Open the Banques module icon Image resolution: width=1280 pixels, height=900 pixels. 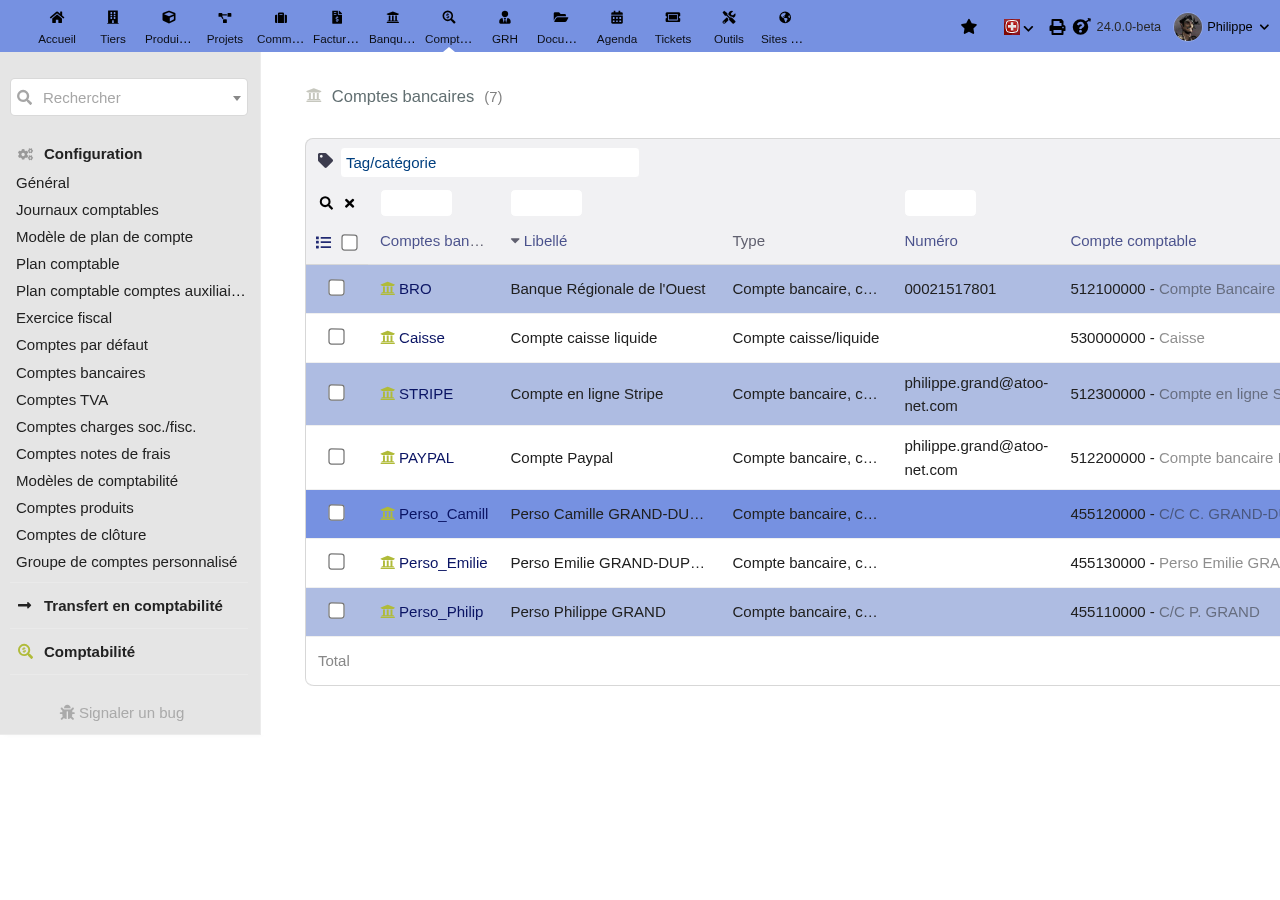(393, 17)
